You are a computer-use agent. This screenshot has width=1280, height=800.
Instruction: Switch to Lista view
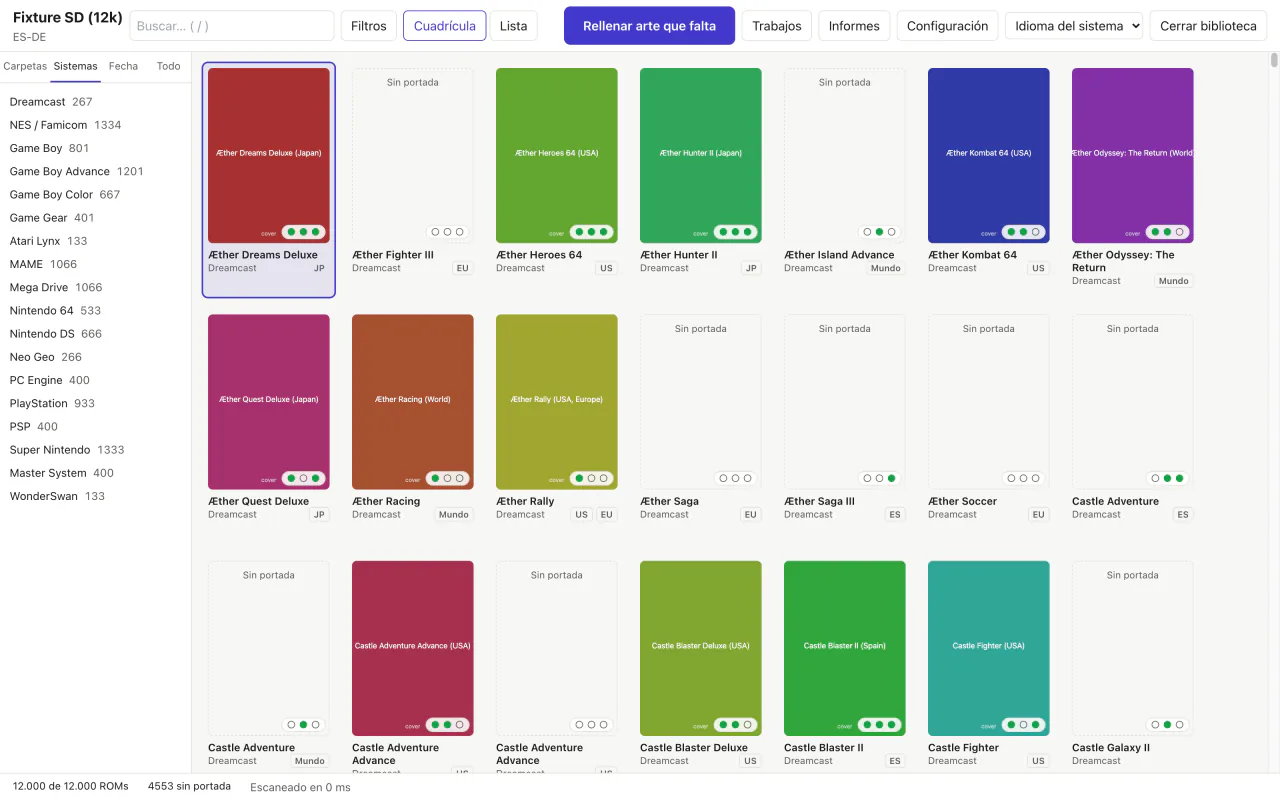[x=514, y=26]
